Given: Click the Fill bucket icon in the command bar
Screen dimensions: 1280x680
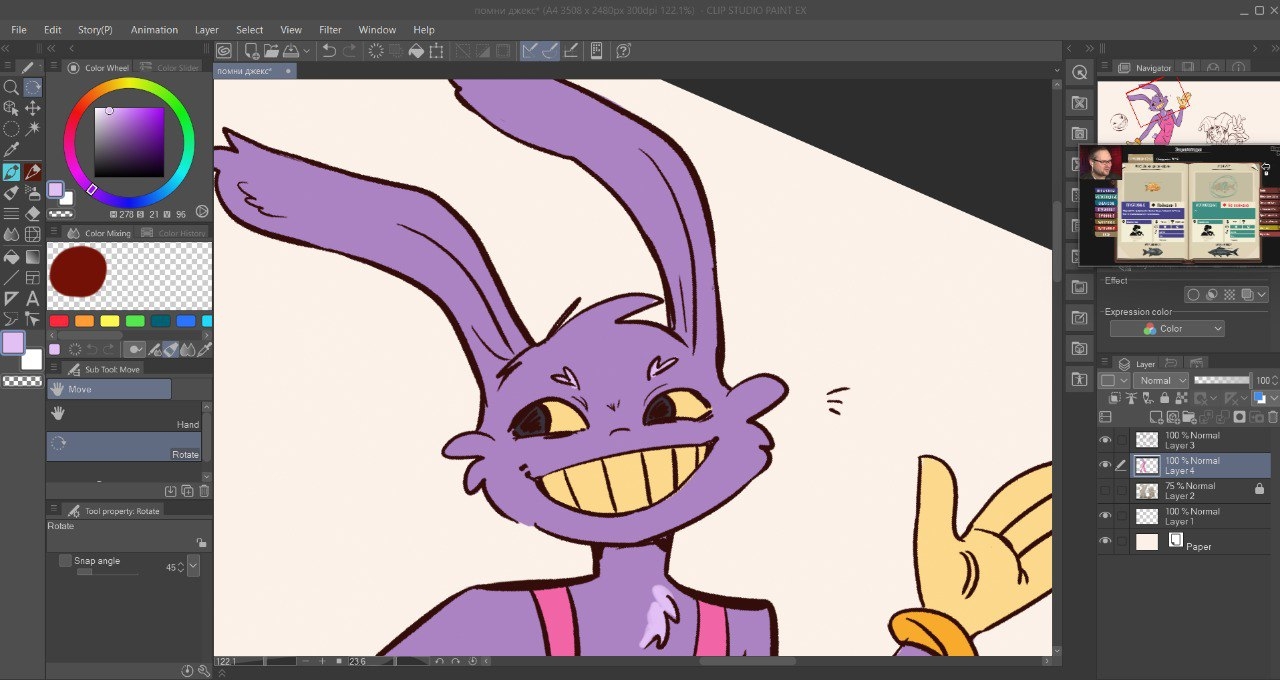Looking at the screenshot, I should click(415, 51).
